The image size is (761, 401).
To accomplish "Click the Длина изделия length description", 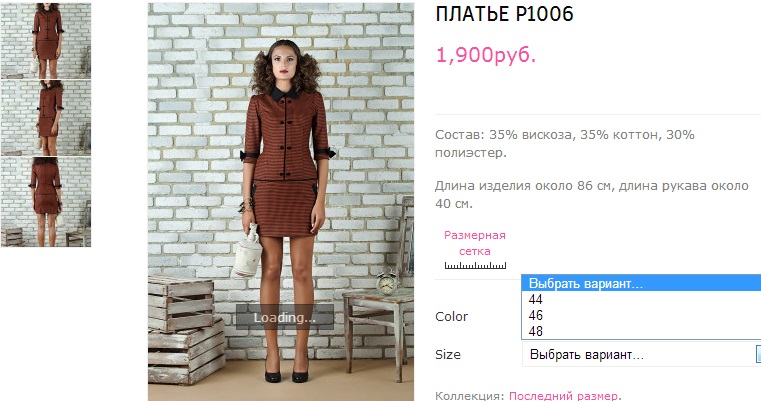I will pos(592,194).
